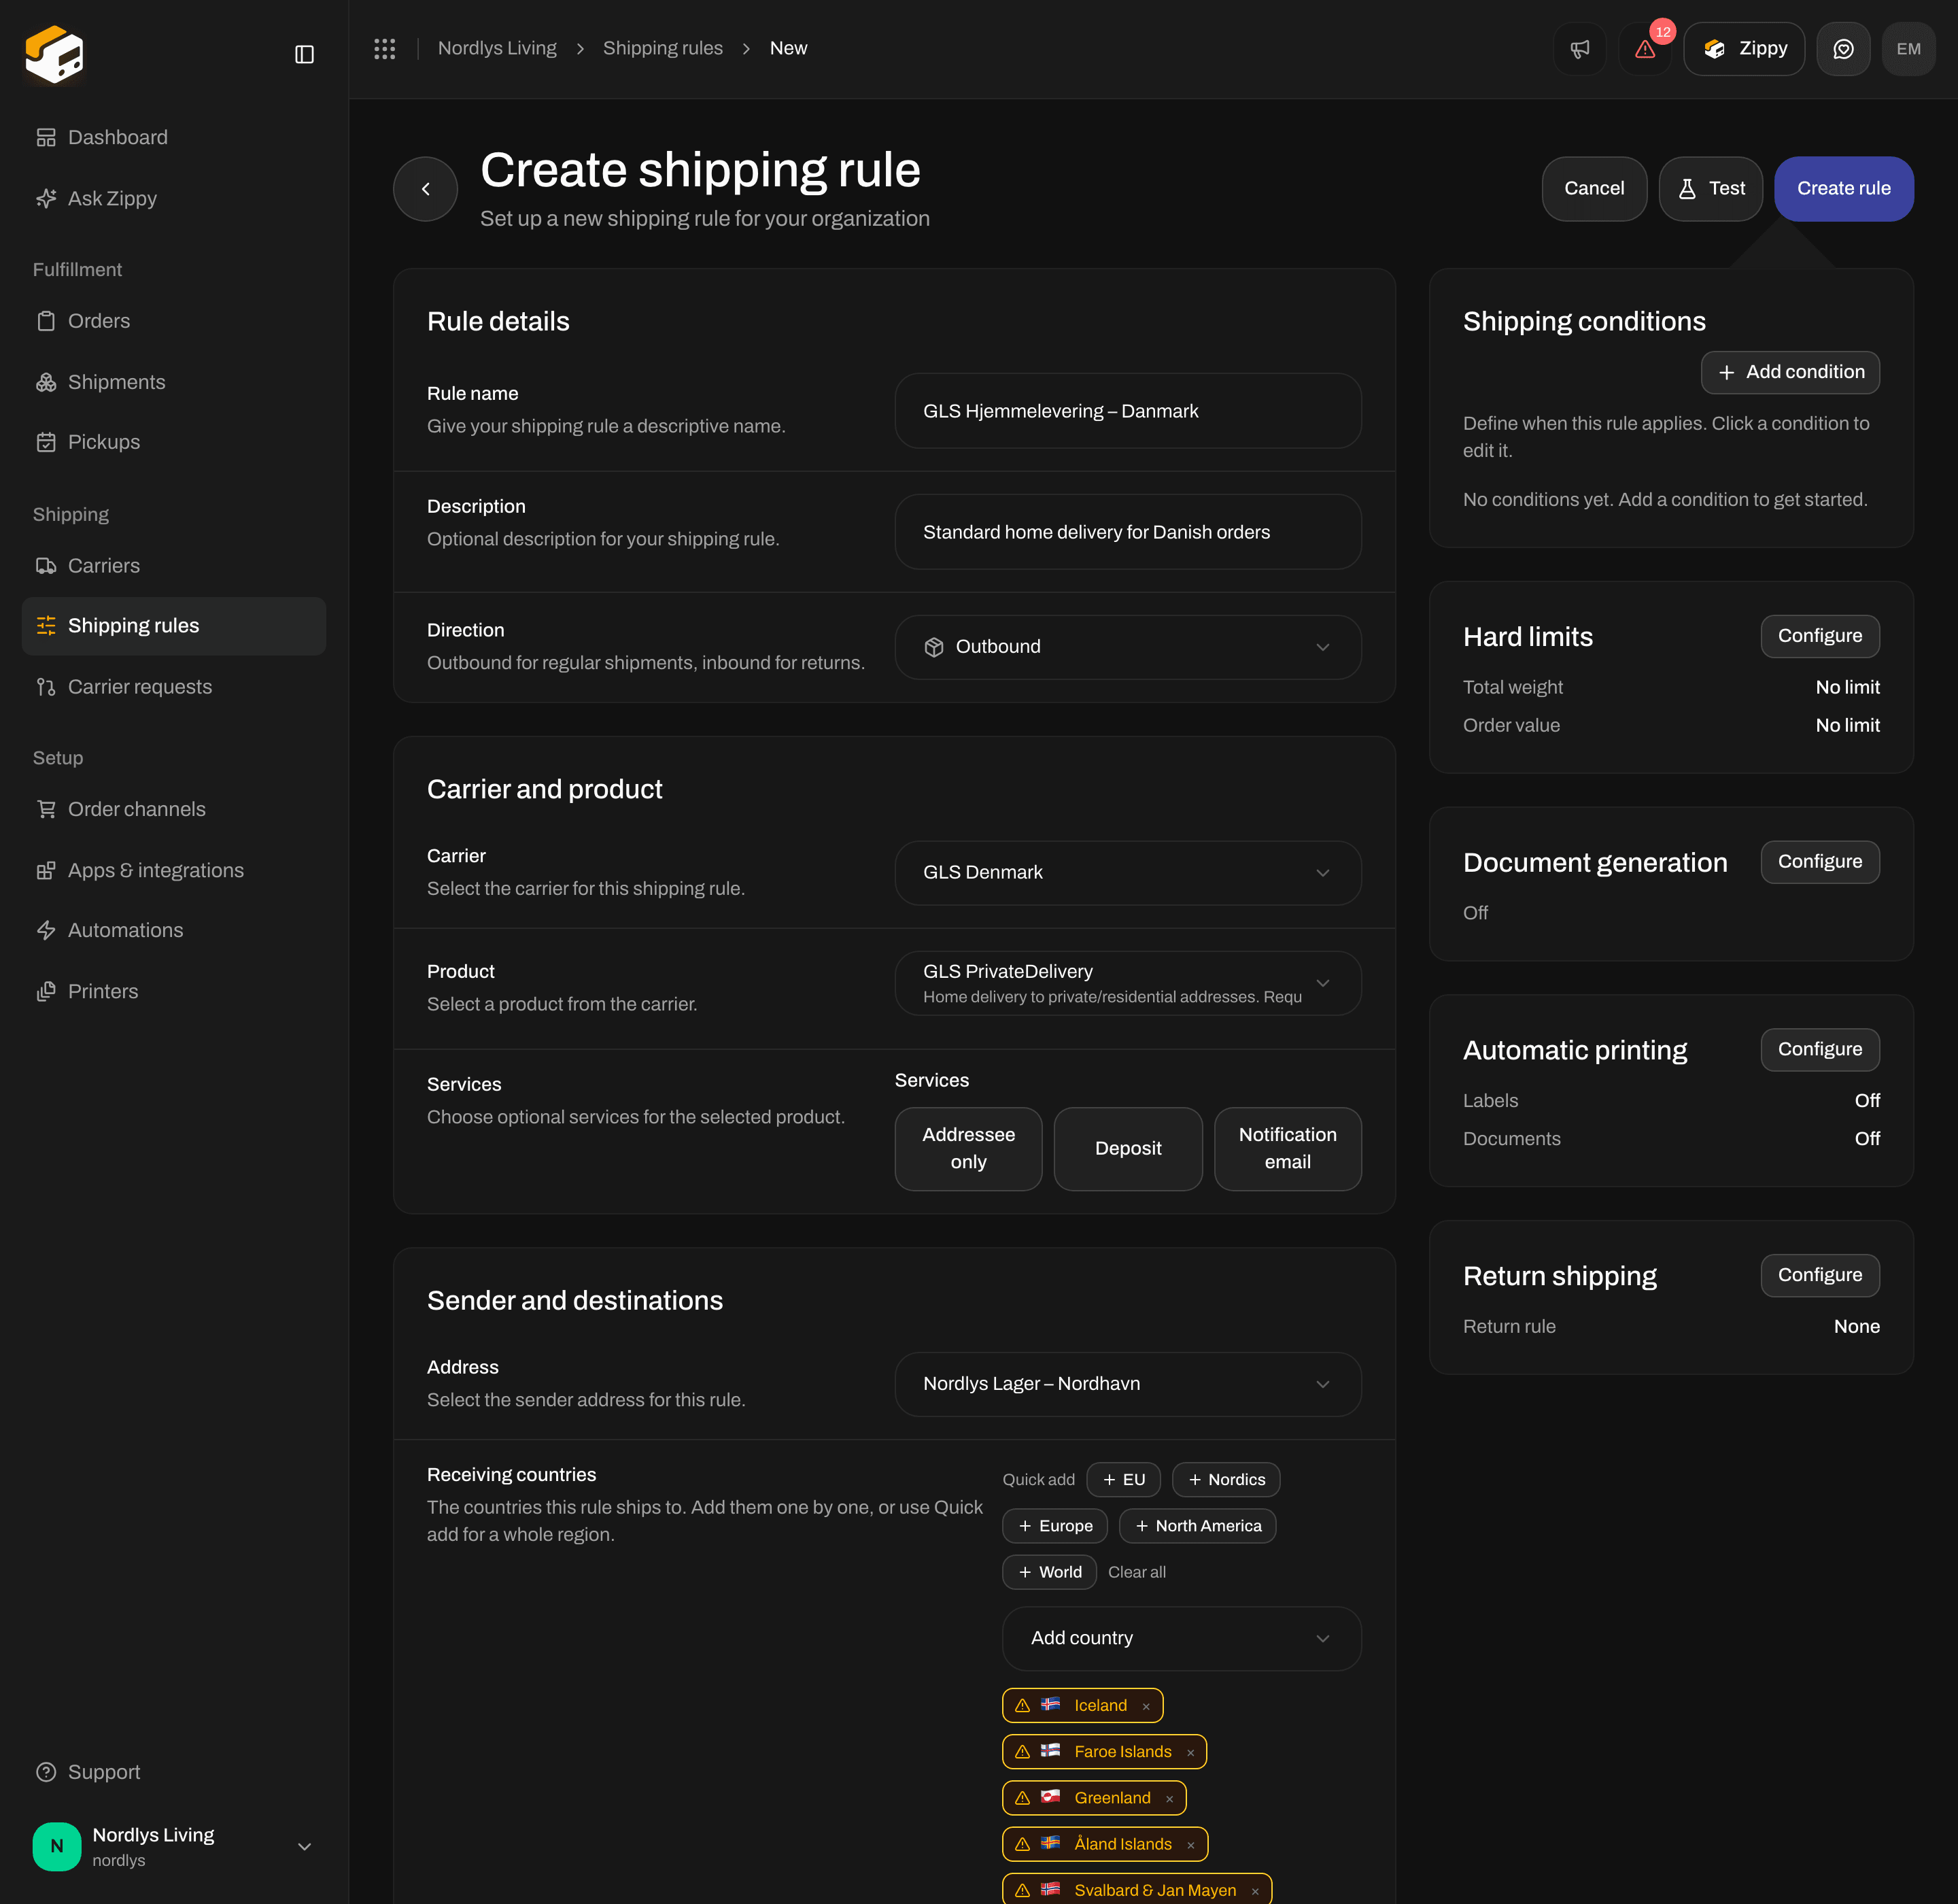
Task: Click the Create rule button
Action: (1843, 189)
